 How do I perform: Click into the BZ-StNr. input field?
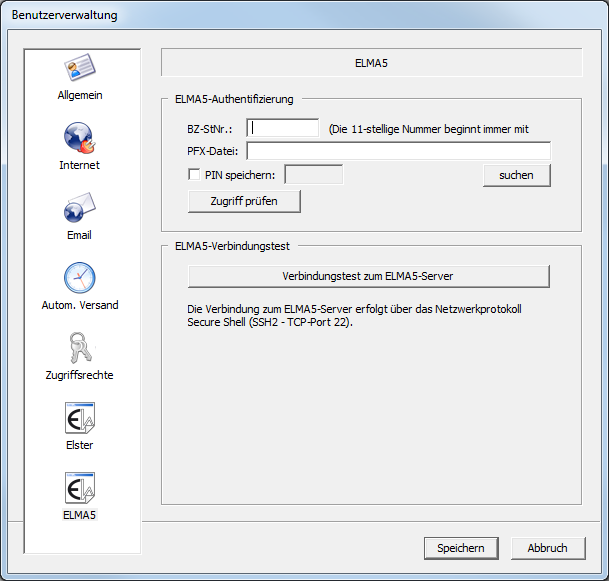[283, 128]
